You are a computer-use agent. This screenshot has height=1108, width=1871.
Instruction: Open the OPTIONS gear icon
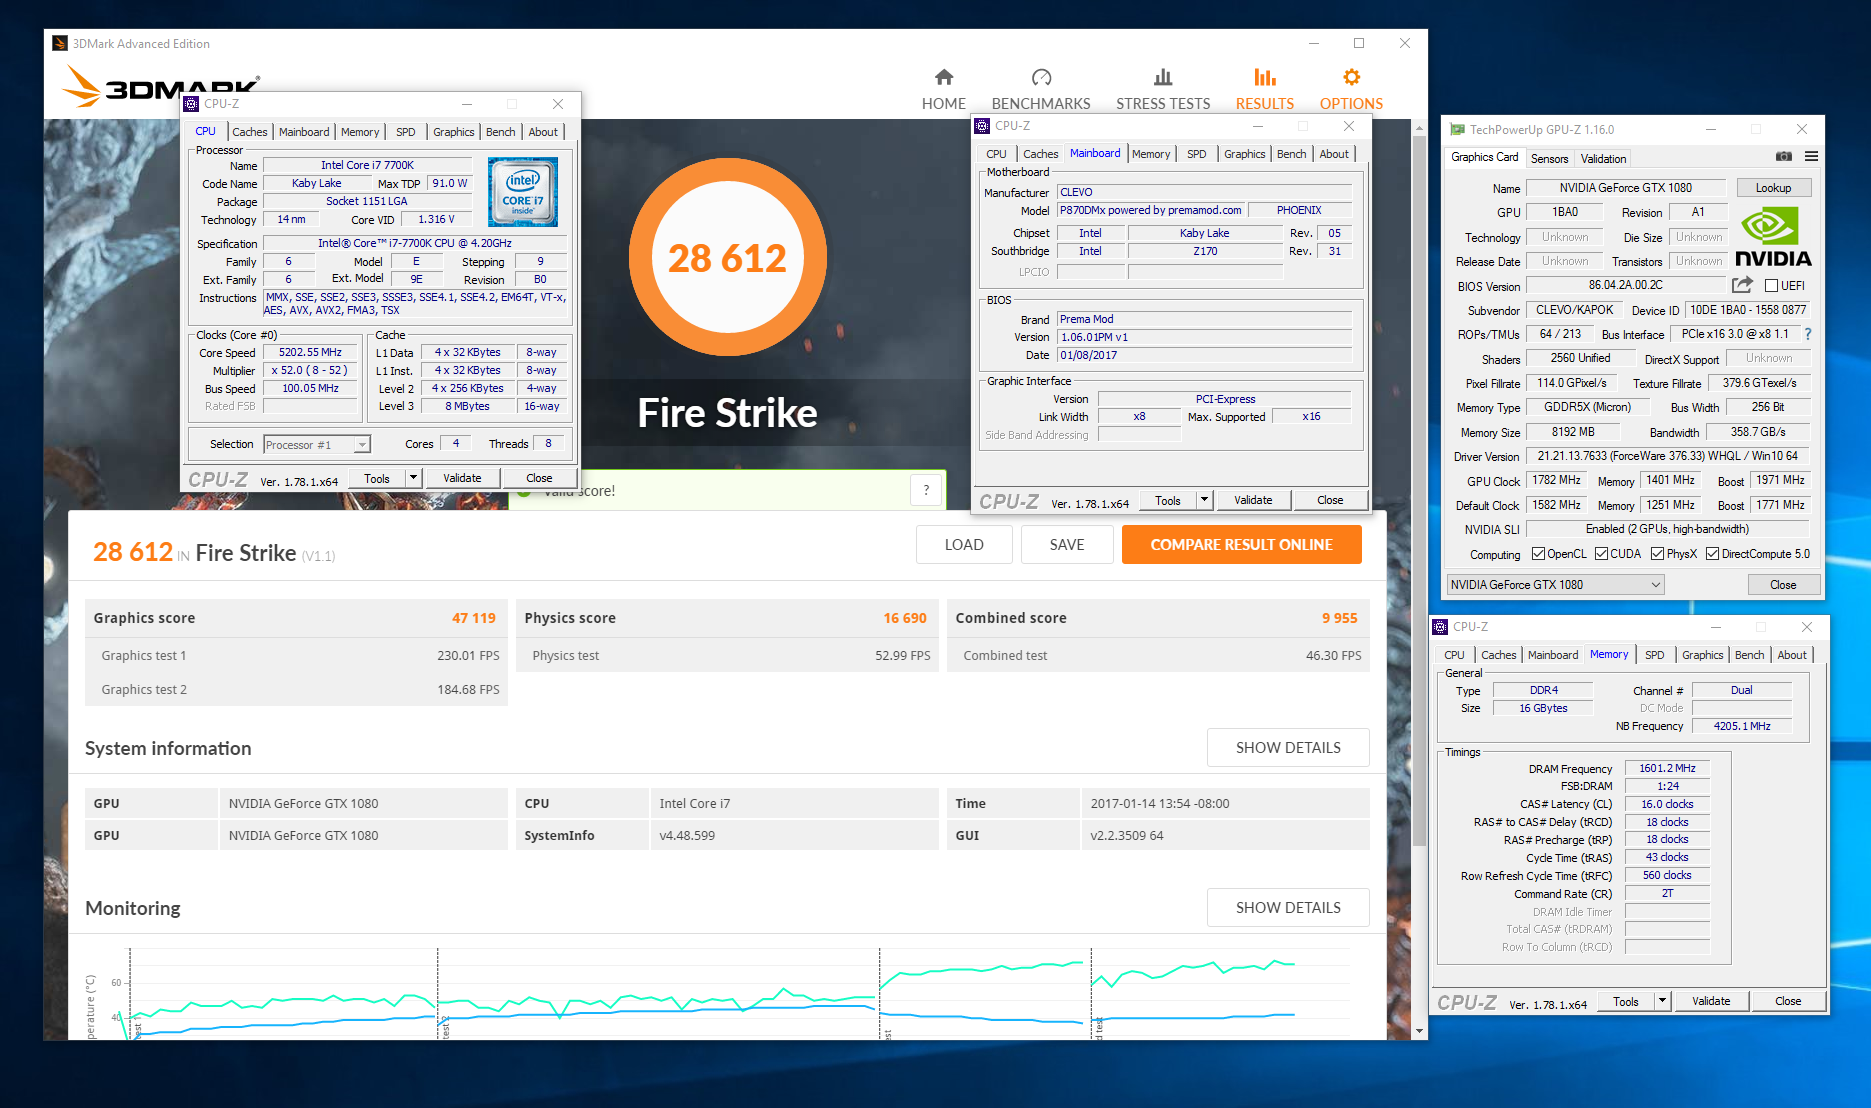click(1351, 77)
